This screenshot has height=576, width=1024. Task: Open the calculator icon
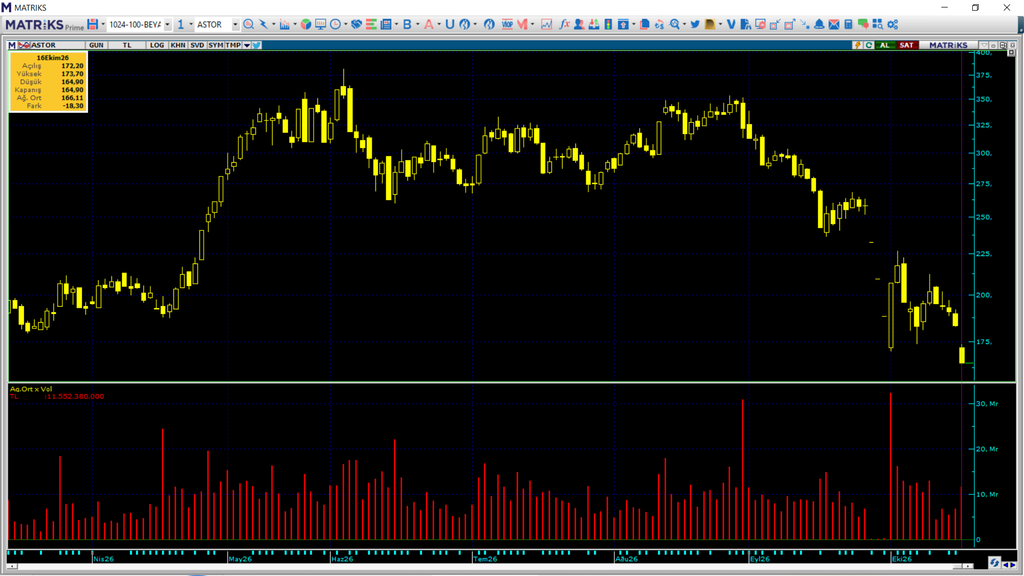[848, 24]
